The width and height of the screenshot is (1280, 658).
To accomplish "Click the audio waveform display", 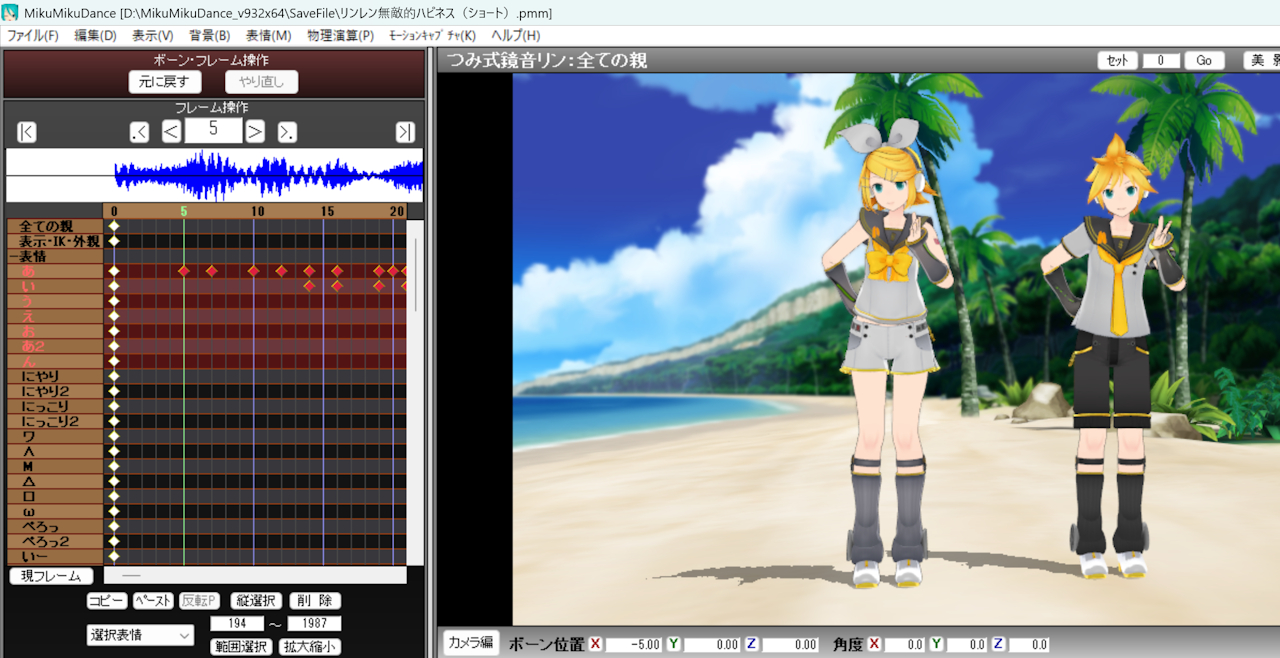I will tap(214, 176).
